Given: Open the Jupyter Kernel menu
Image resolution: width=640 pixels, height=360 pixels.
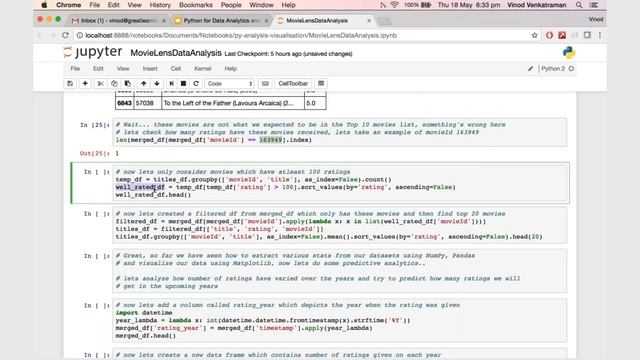Looking at the screenshot, I should click(x=202, y=69).
